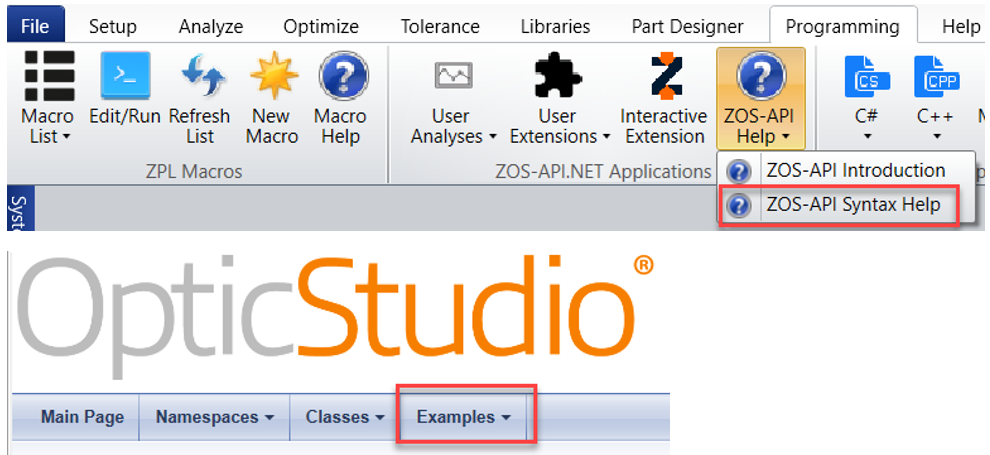990x455 pixels.
Task: Click ZOS-API Syntax Help question icon
Action: coord(739,206)
